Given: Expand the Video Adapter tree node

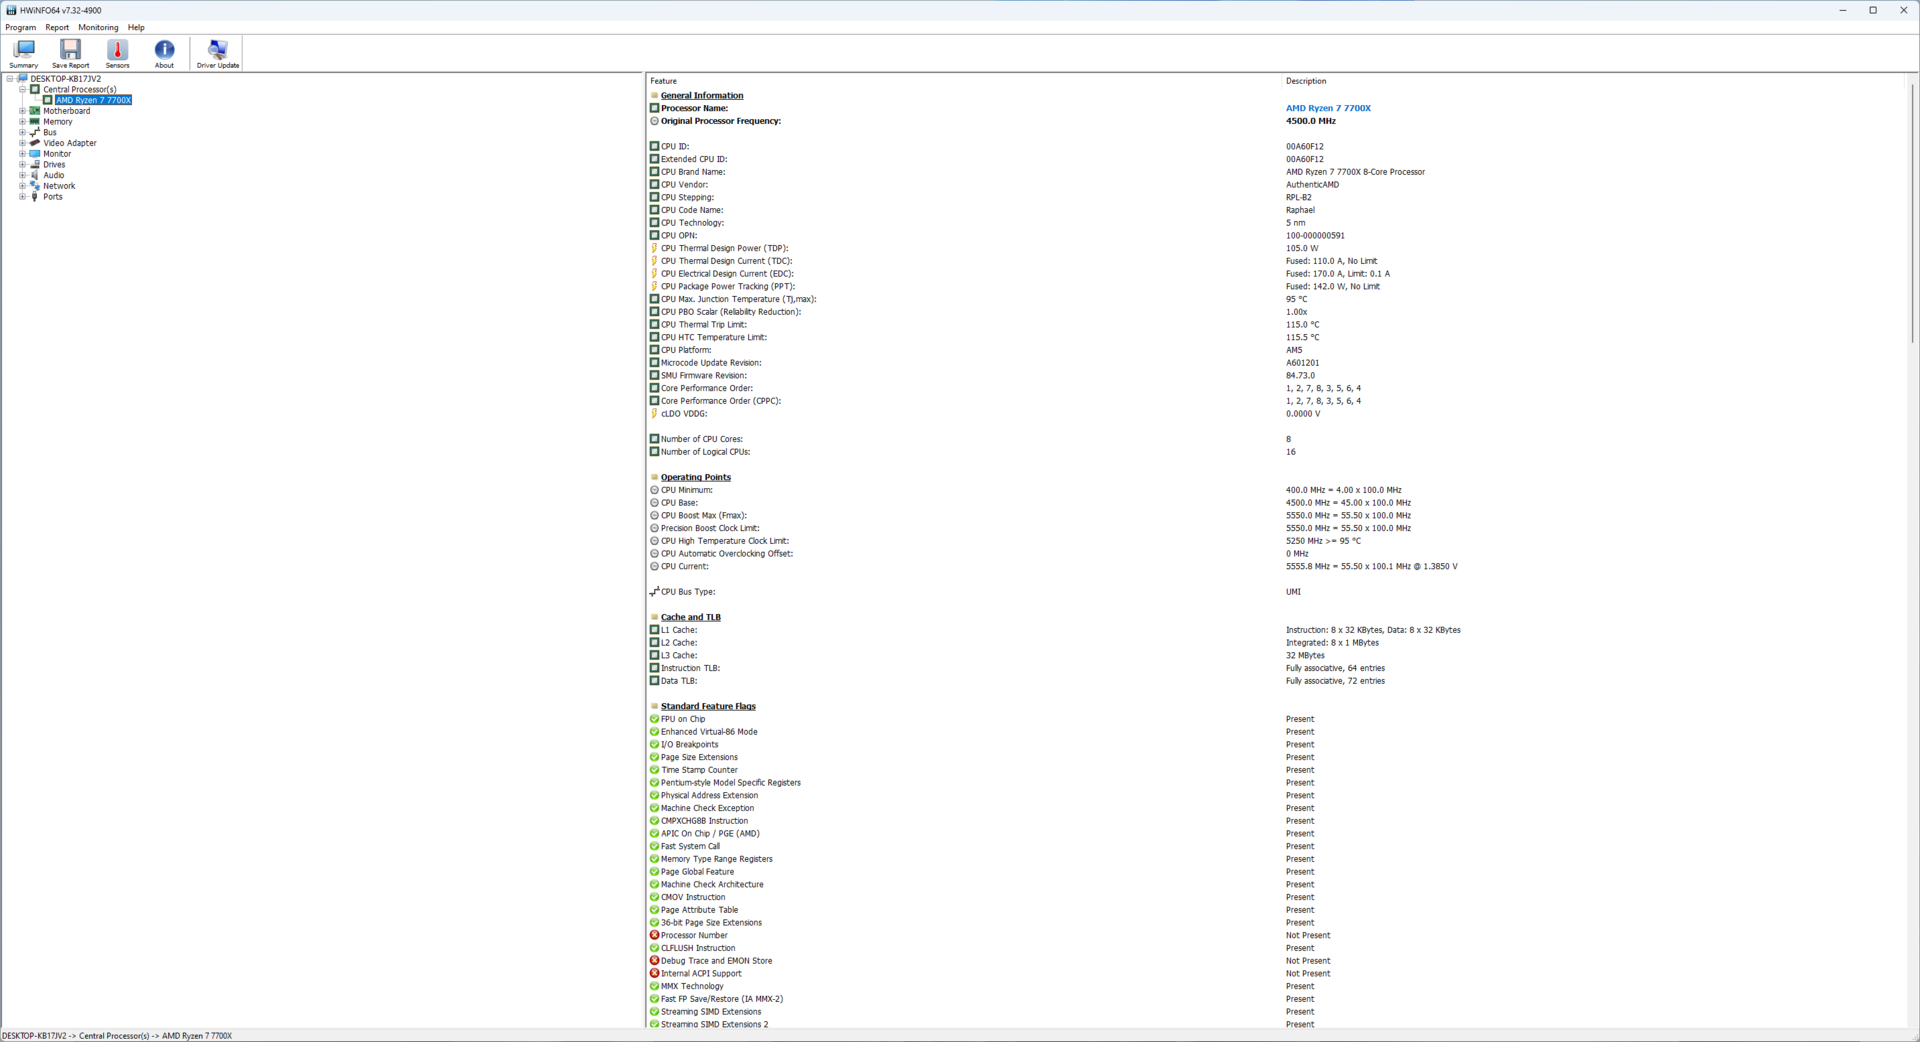Looking at the screenshot, I should click(22, 143).
